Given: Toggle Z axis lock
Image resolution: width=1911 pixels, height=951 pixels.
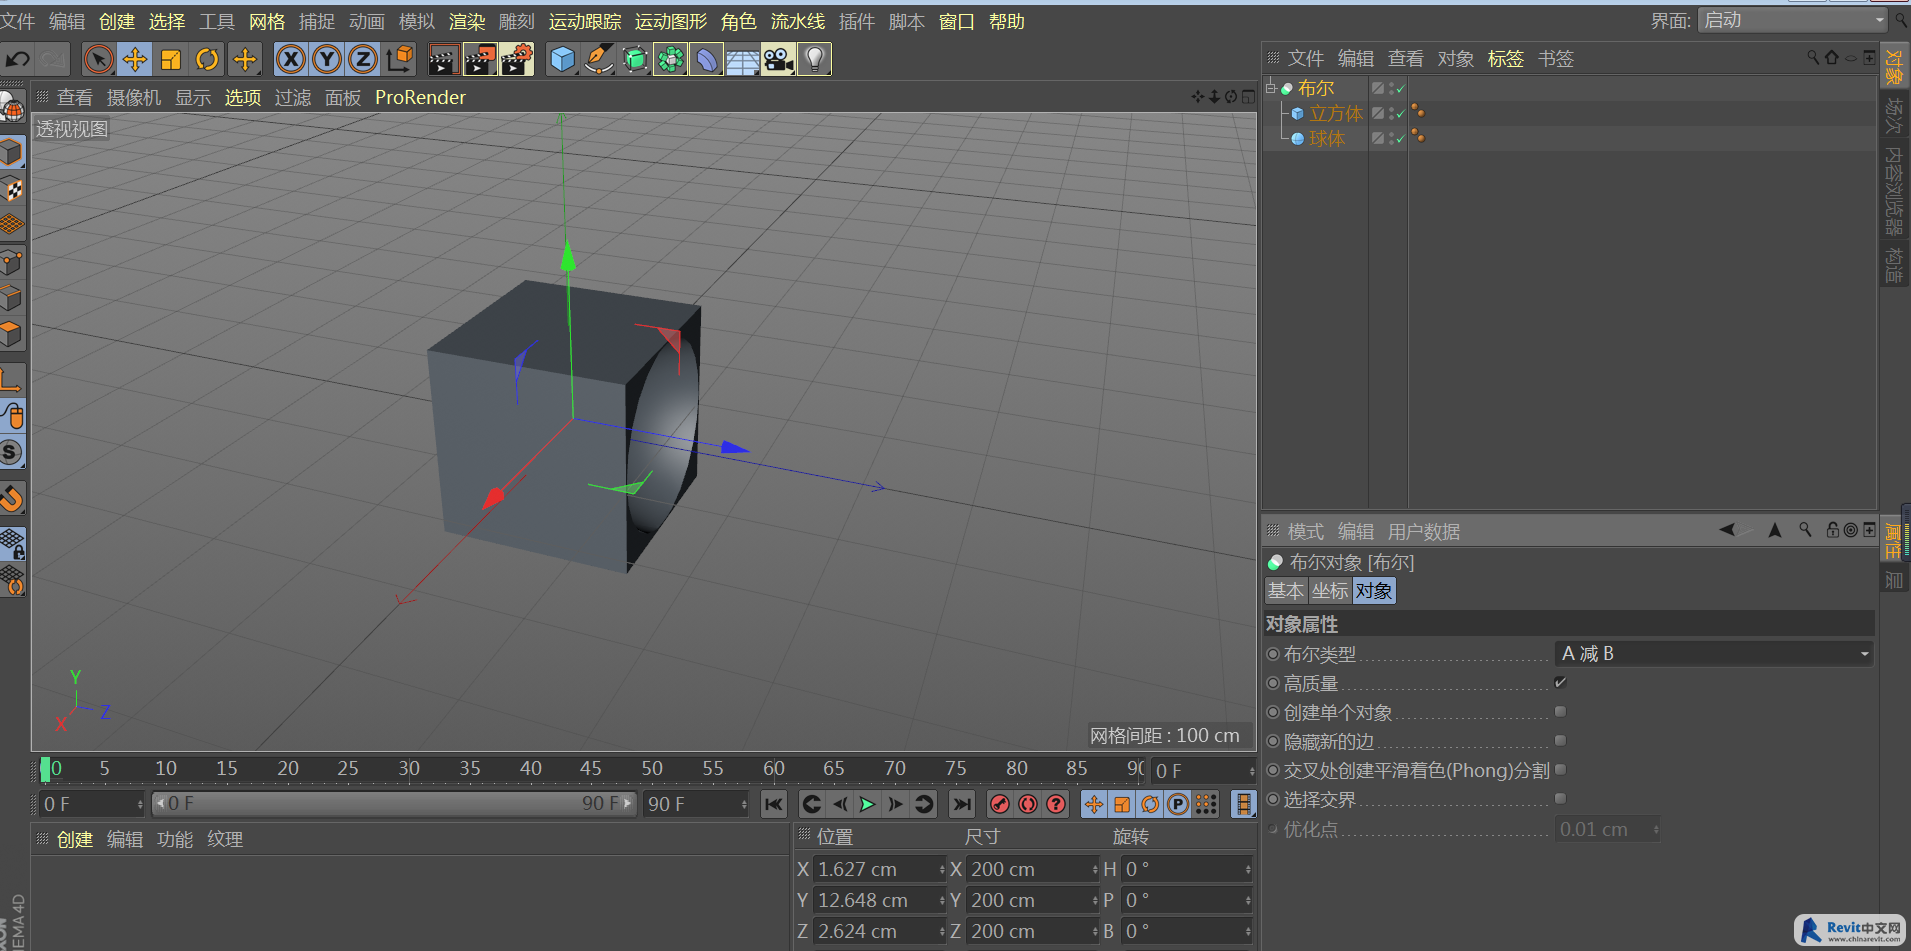Looking at the screenshot, I should point(363,59).
